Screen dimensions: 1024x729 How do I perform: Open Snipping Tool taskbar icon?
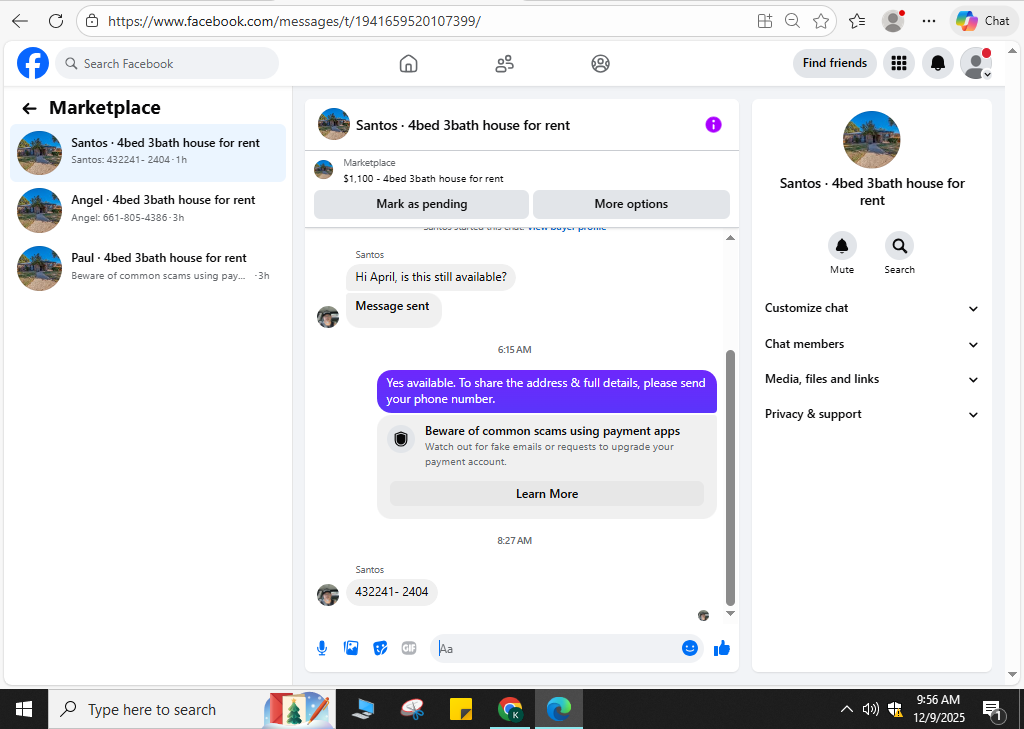(x=413, y=709)
